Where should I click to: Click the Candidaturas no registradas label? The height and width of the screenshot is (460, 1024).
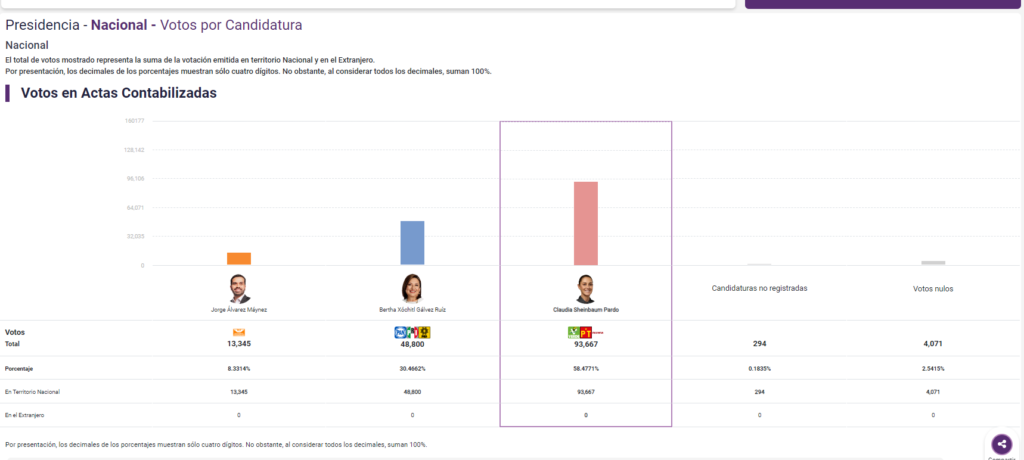pos(759,288)
